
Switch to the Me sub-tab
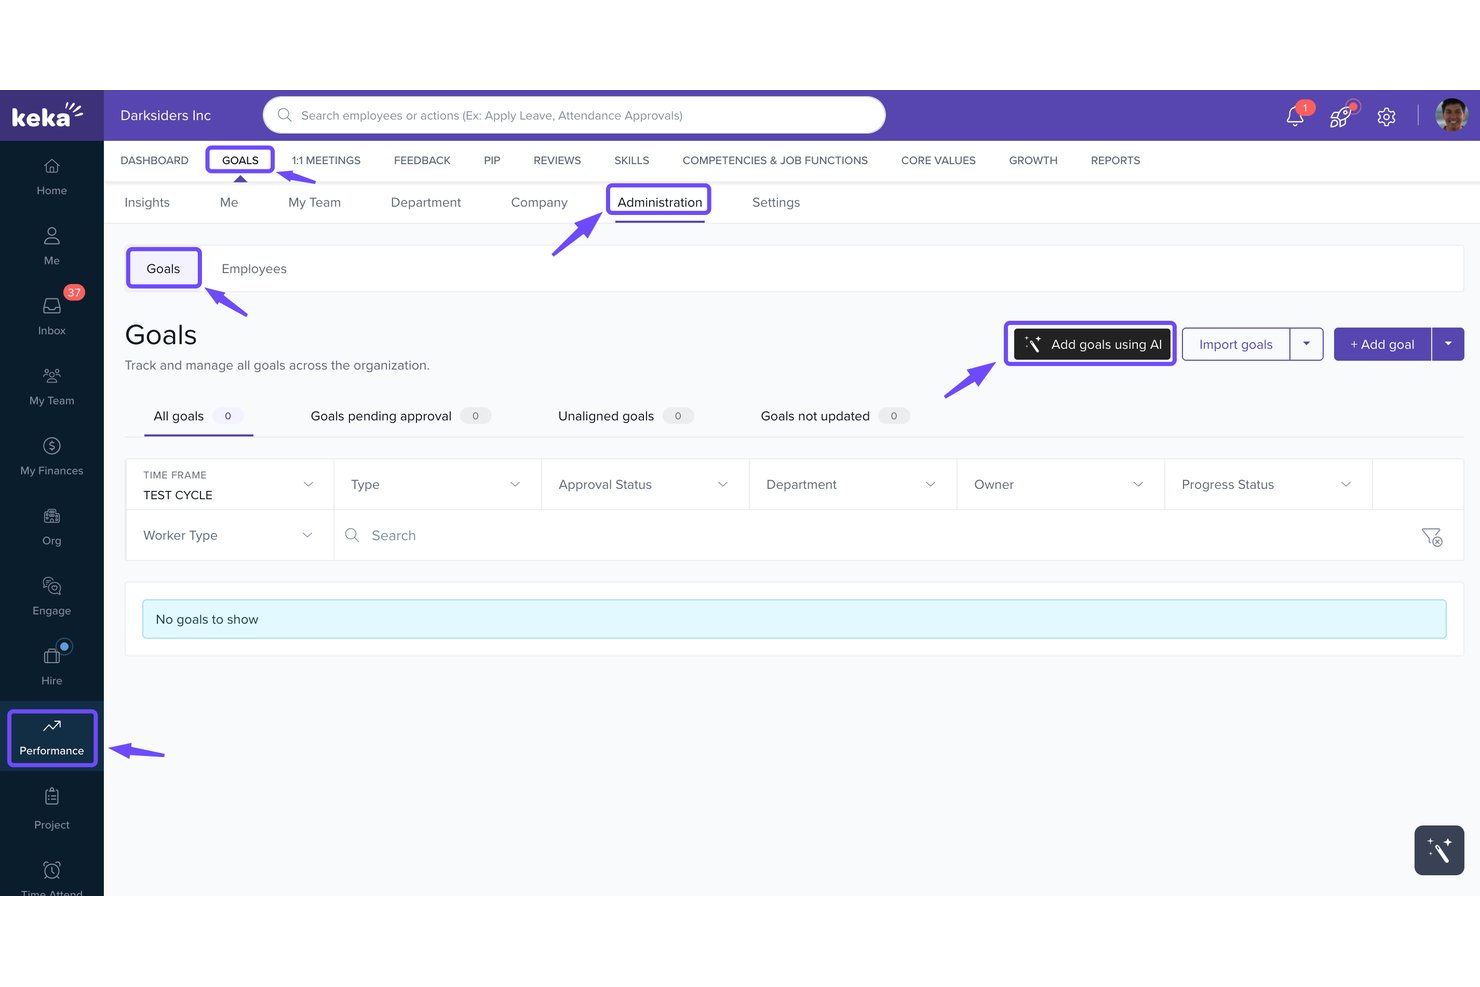(229, 202)
